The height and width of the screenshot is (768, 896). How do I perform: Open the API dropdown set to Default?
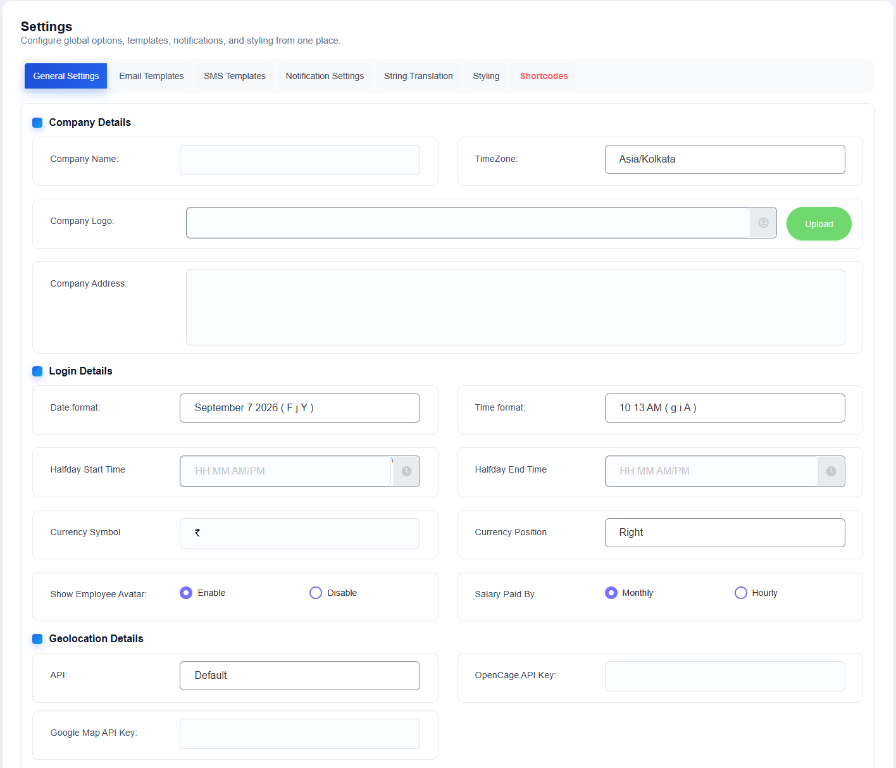coord(299,675)
